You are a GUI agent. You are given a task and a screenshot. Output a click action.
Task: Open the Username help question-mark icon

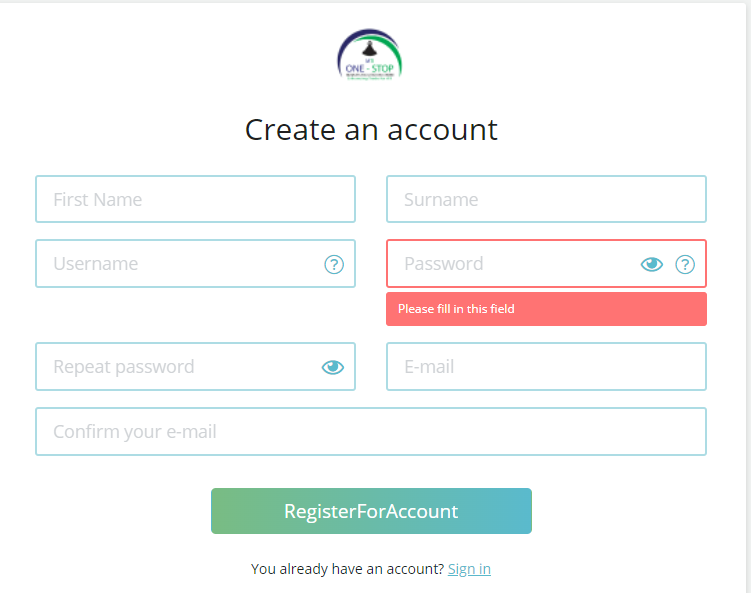[x=334, y=264]
